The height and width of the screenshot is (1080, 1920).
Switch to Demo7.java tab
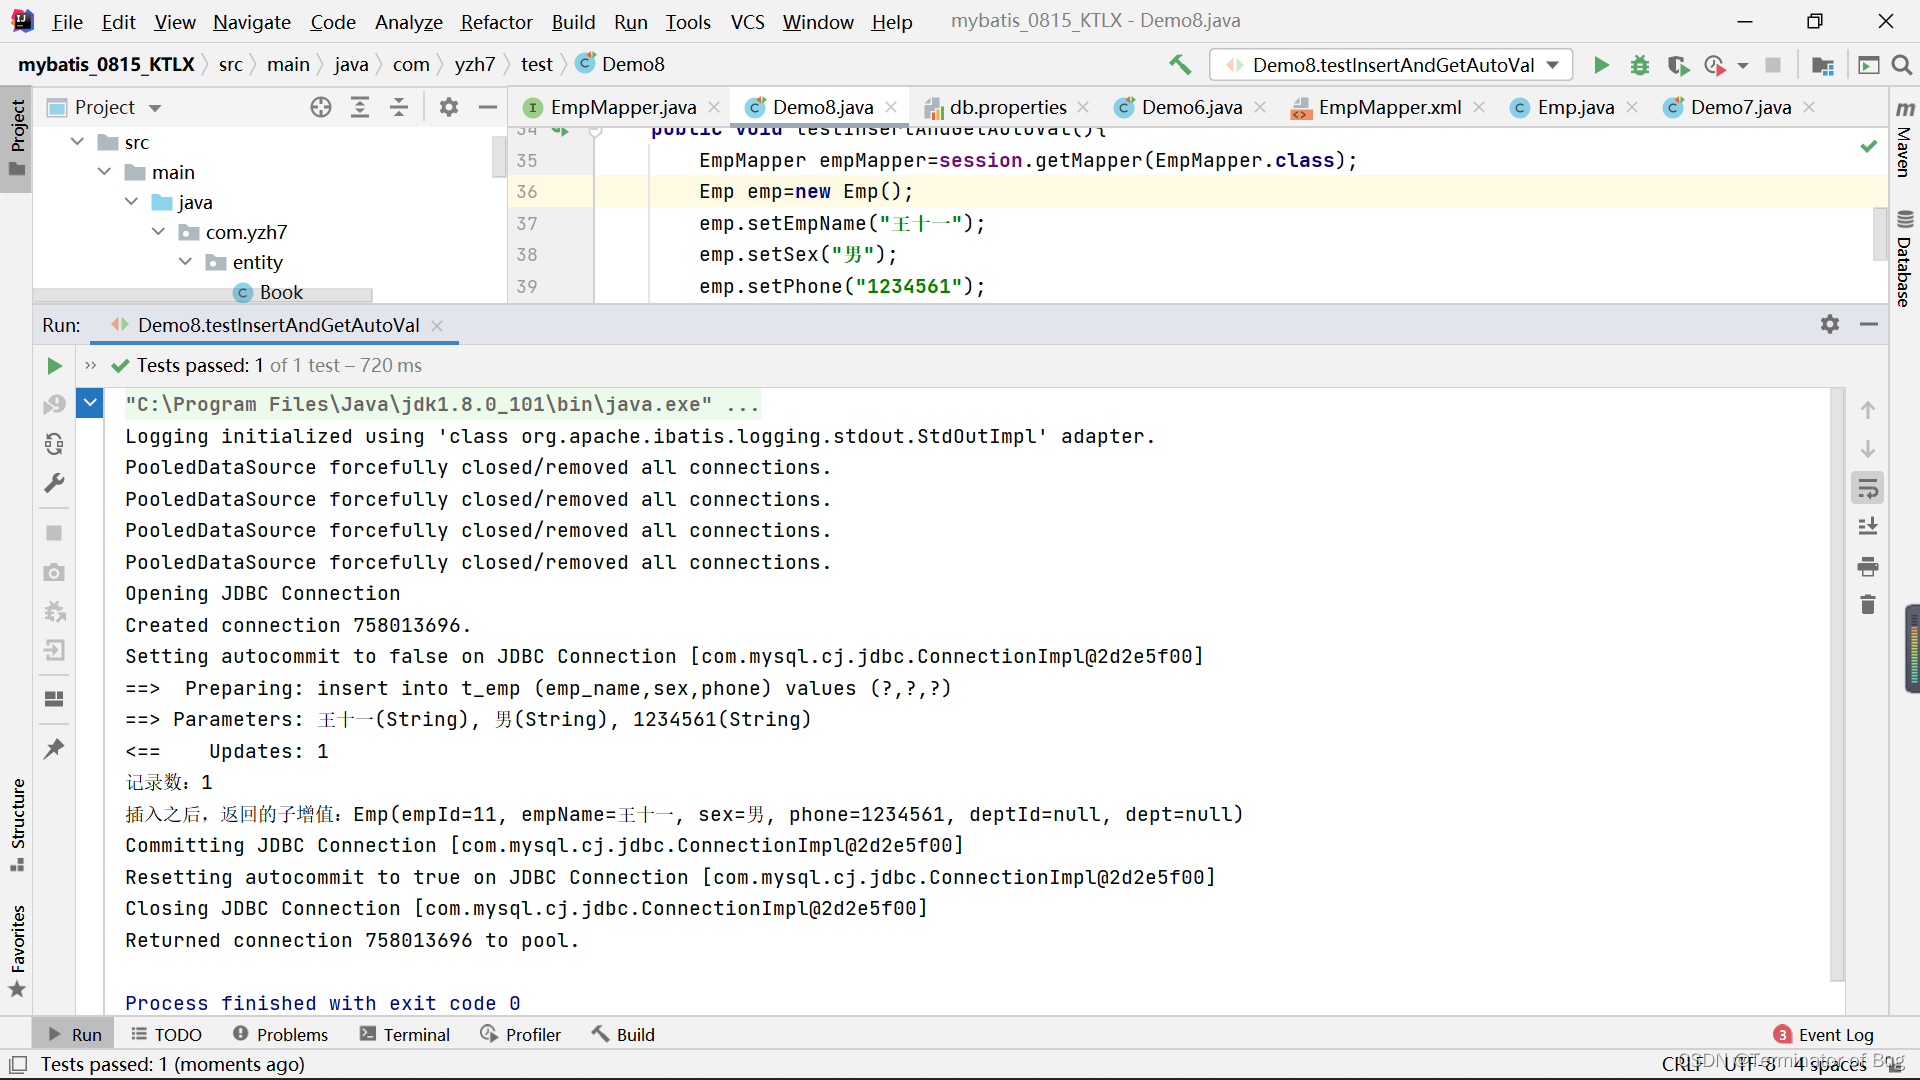coord(1741,107)
